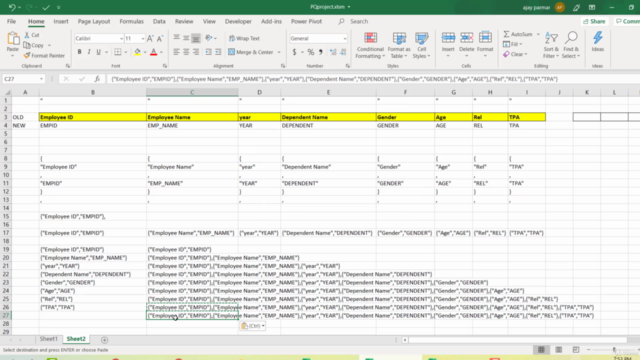Screen dimensions: 640x360
Task: Open the Find & Select magnifier
Action: (x=571, y=45)
